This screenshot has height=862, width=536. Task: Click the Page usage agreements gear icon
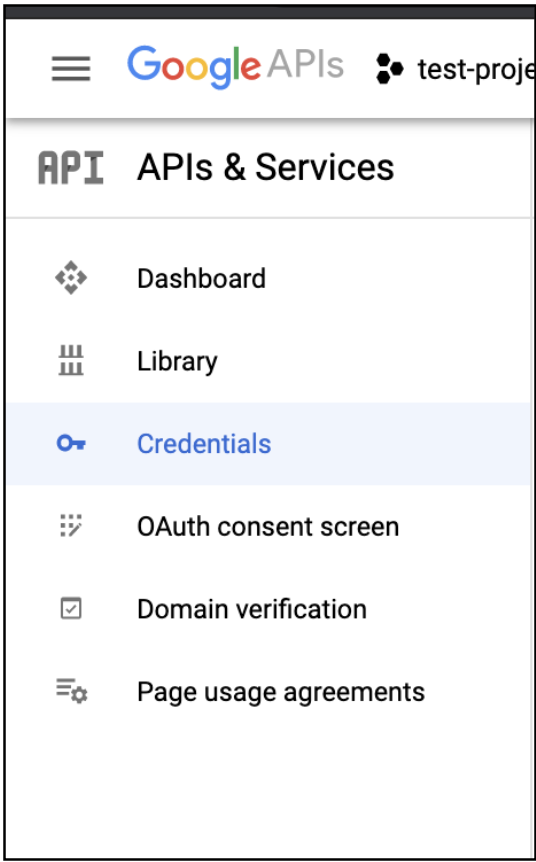[x=71, y=692]
